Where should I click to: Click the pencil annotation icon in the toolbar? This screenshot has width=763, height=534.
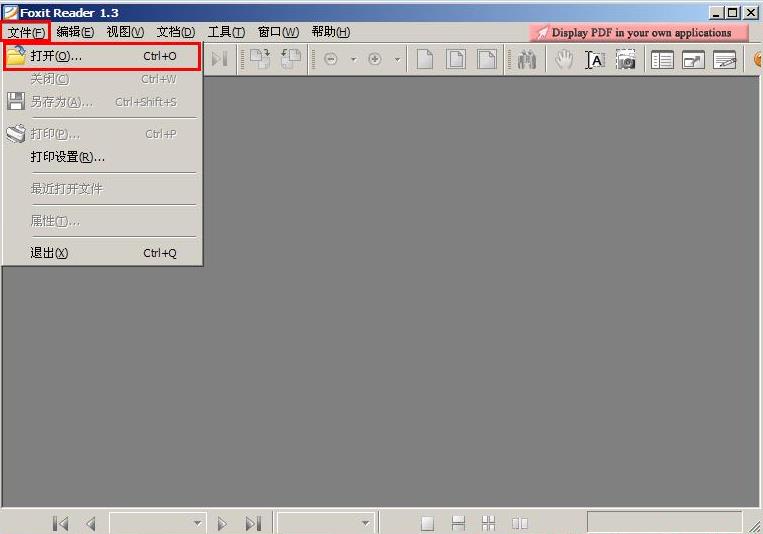tap(725, 60)
